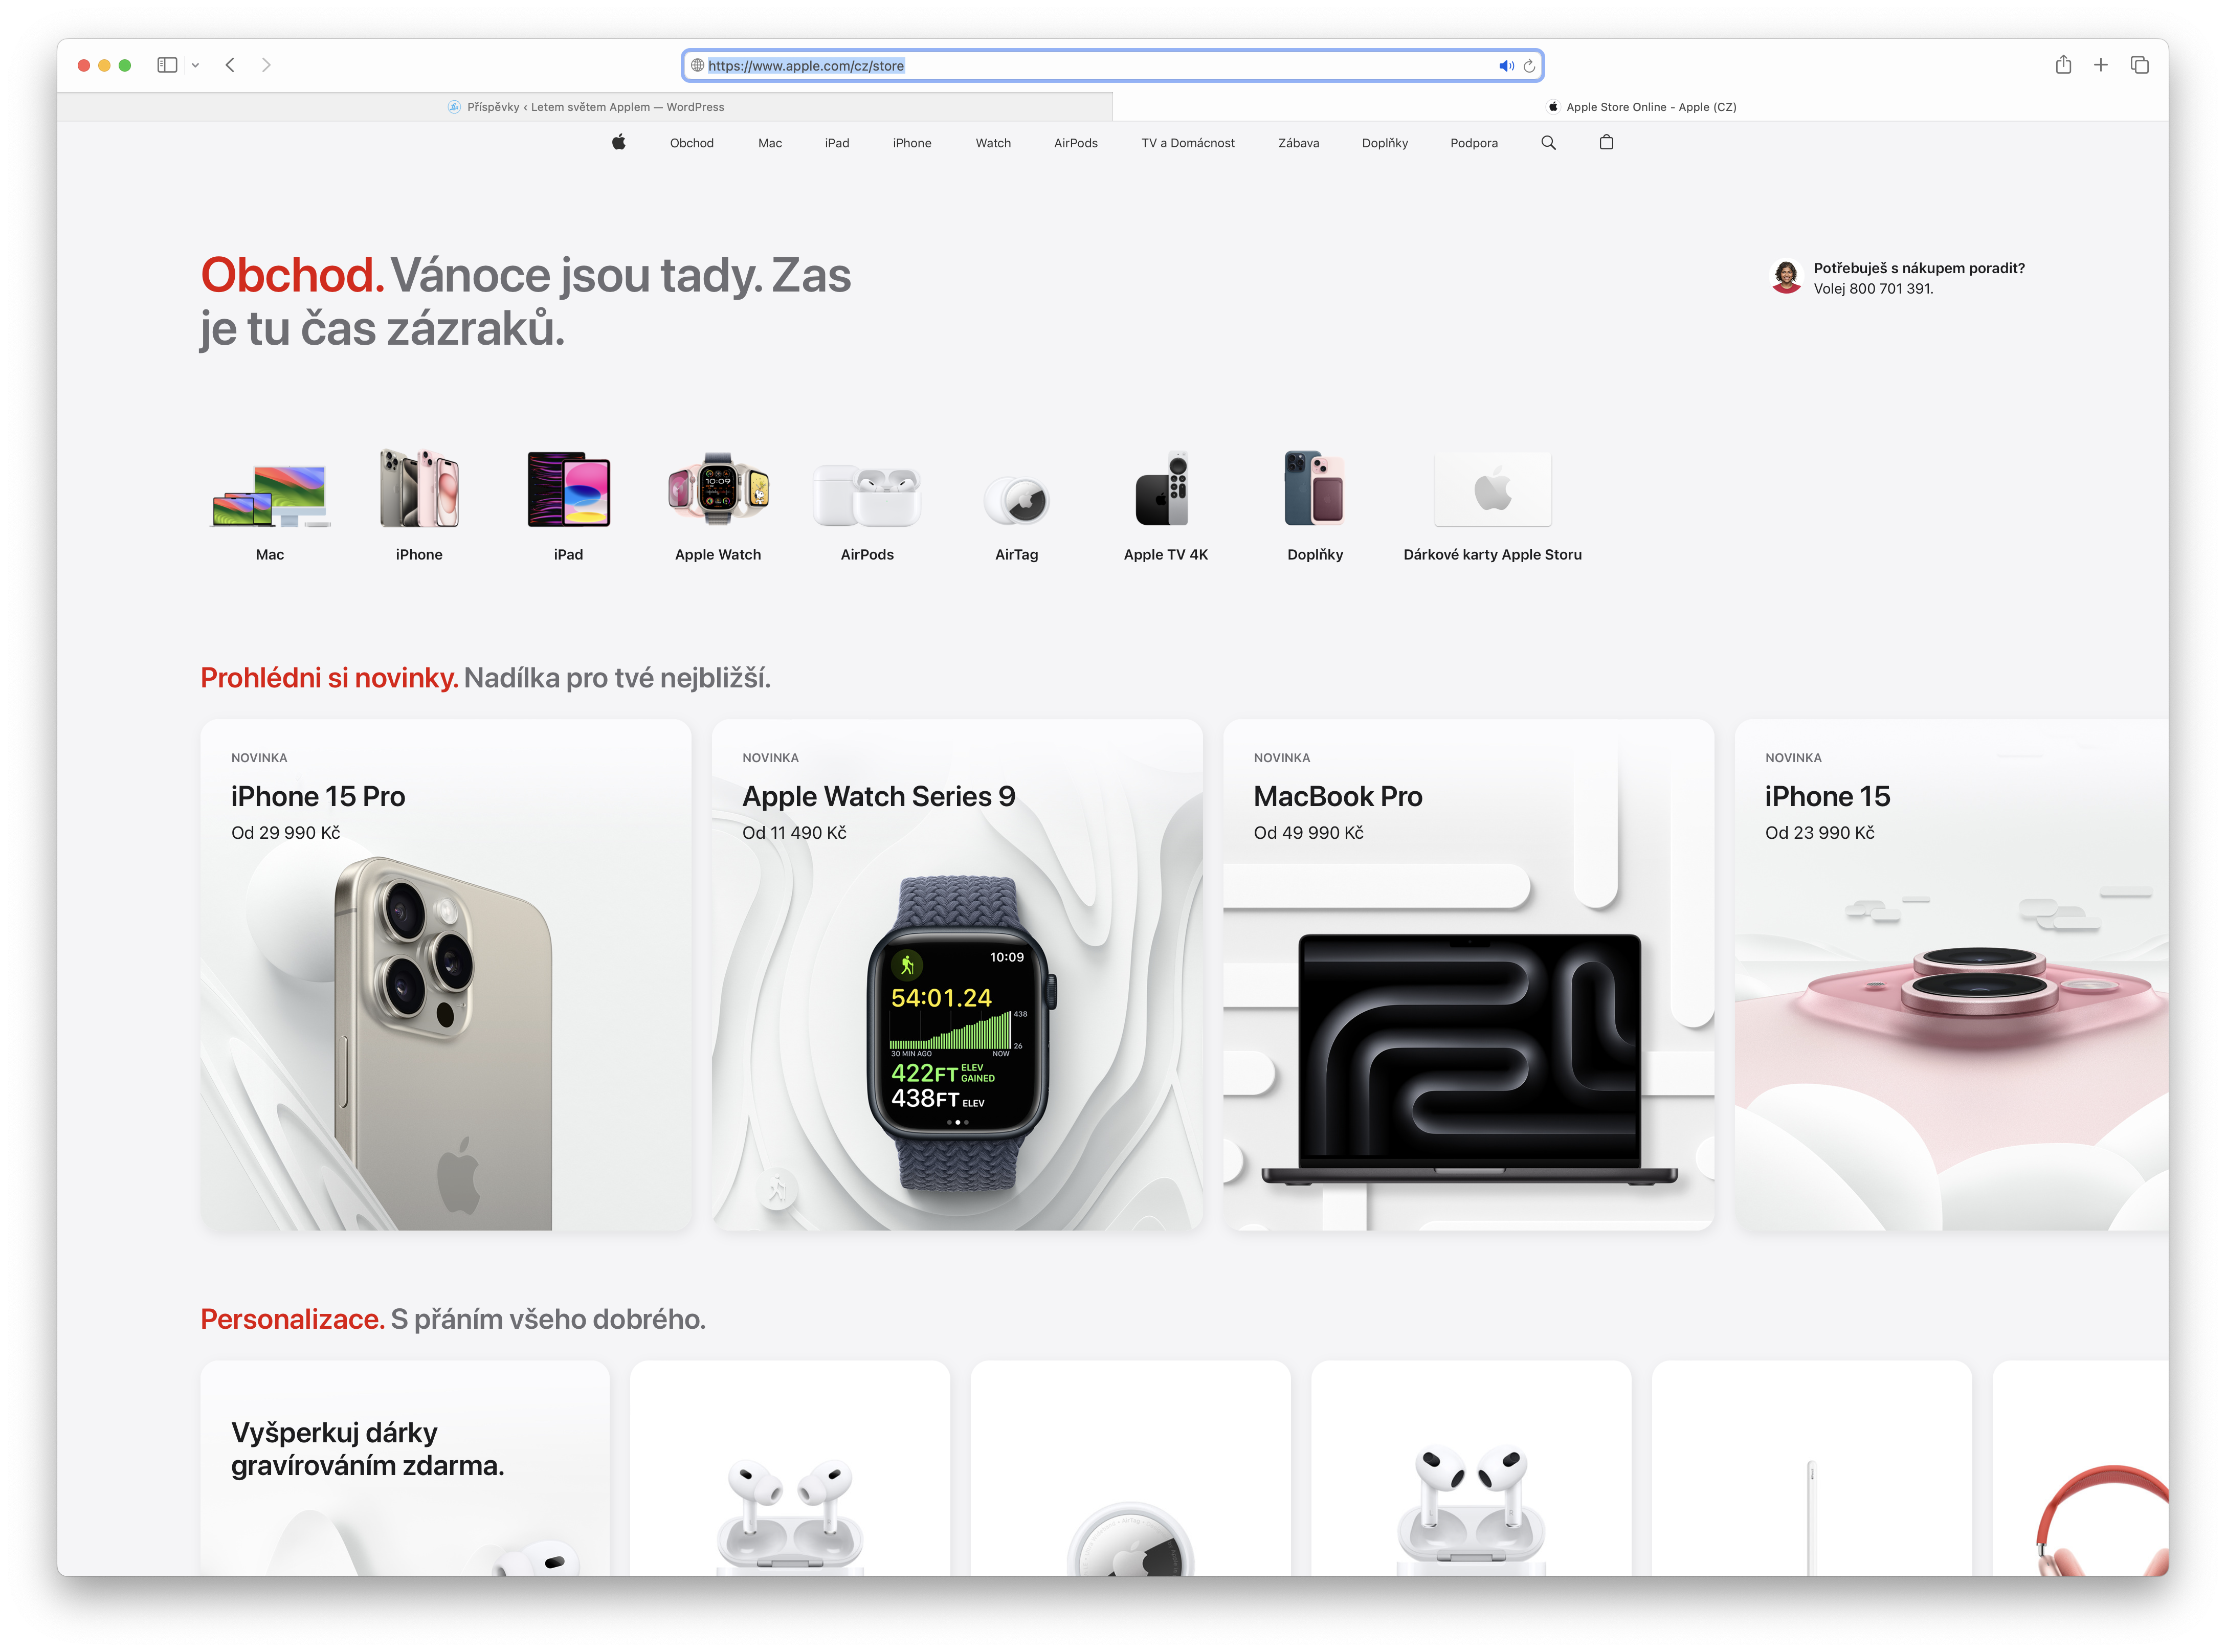Open the shopping bag icon
Viewport: 2226px width, 1652px height.
(x=1606, y=142)
